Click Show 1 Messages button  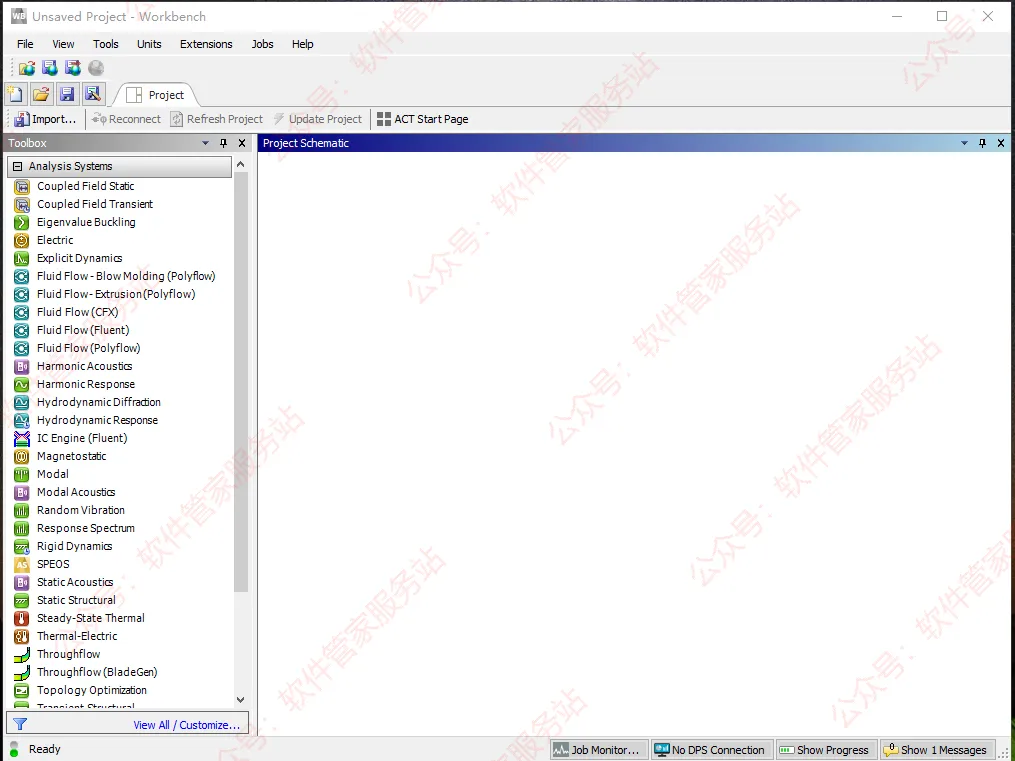point(937,750)
